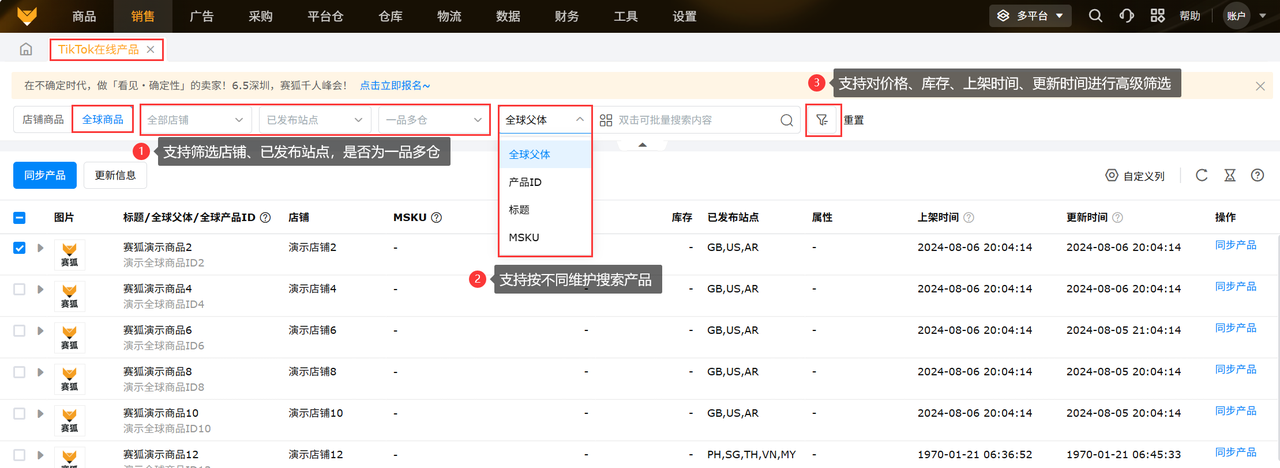The width and height of the screenshot is (1280, 468).
Task: Open the 已发布站点 dropdown
Action: click(315, 120)
